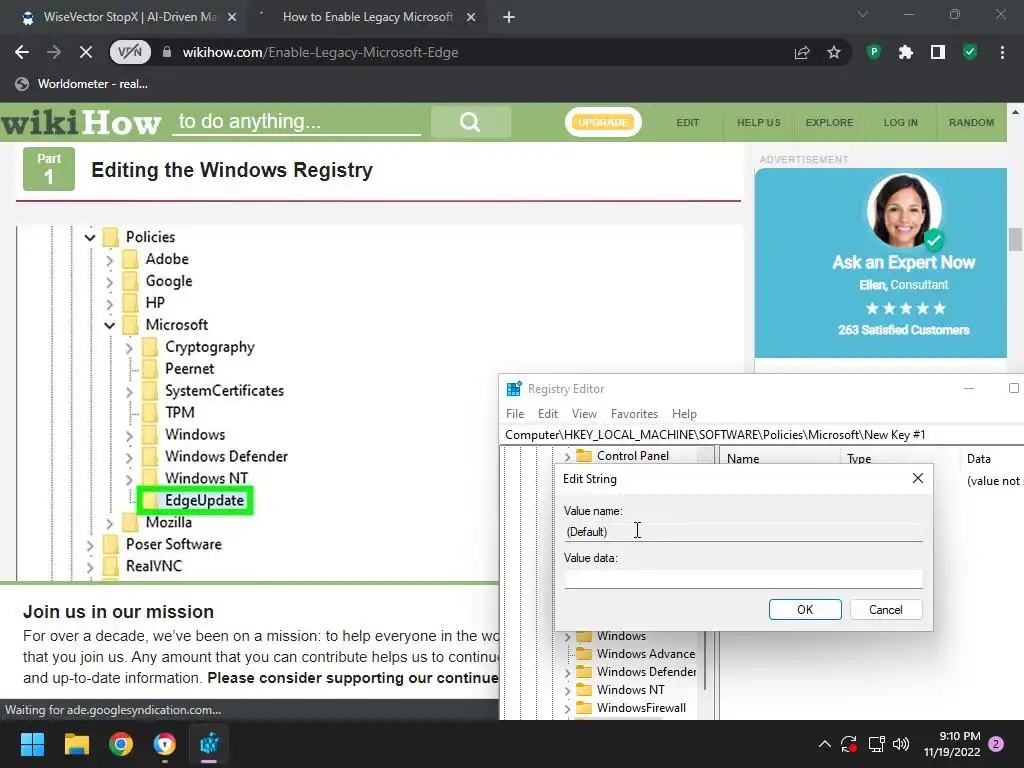Click the UPGRADE button on wikiHow
The image size is (1024, 768).
603,122
